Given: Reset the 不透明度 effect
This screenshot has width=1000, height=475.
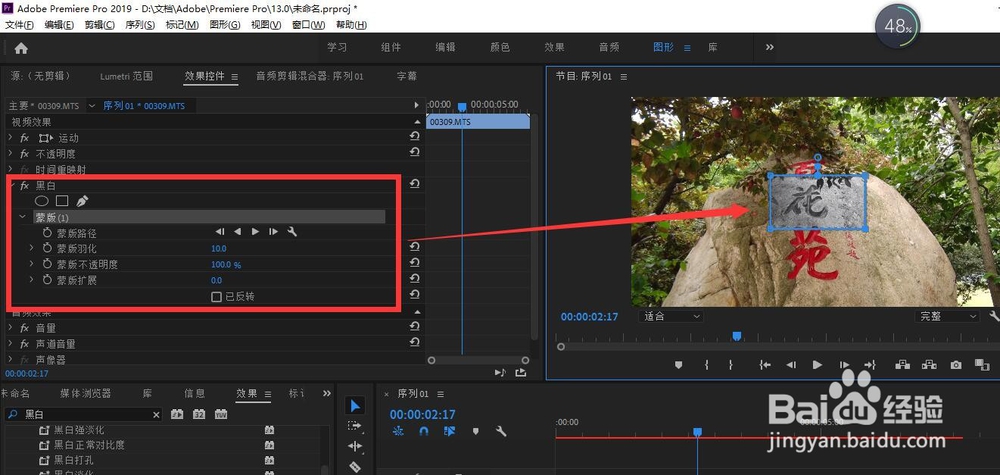Looking at the screenshot, I should (415, 152).
